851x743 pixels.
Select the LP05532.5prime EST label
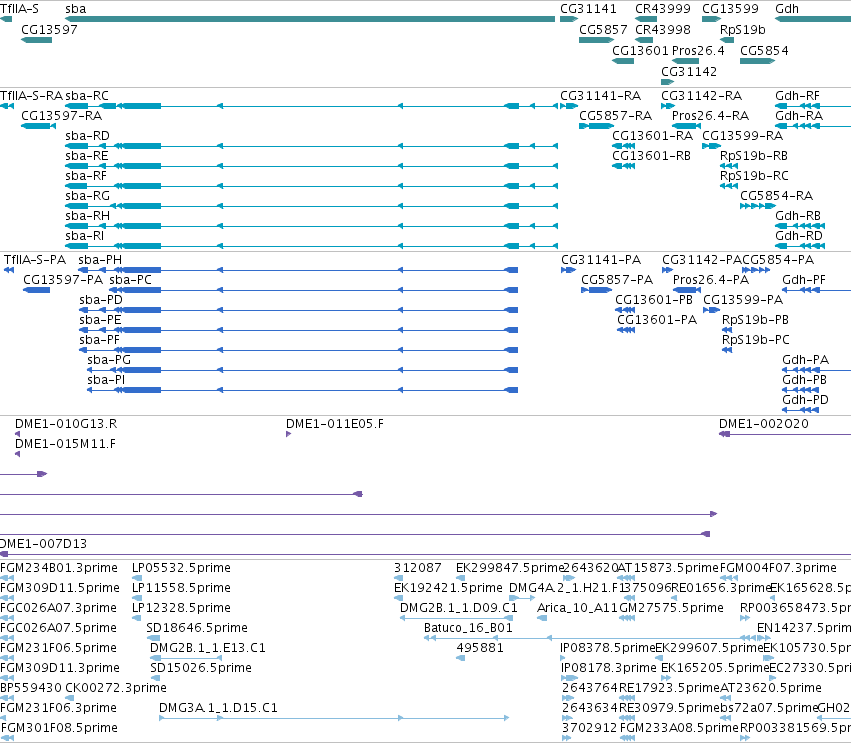click(x=181, y=568)
